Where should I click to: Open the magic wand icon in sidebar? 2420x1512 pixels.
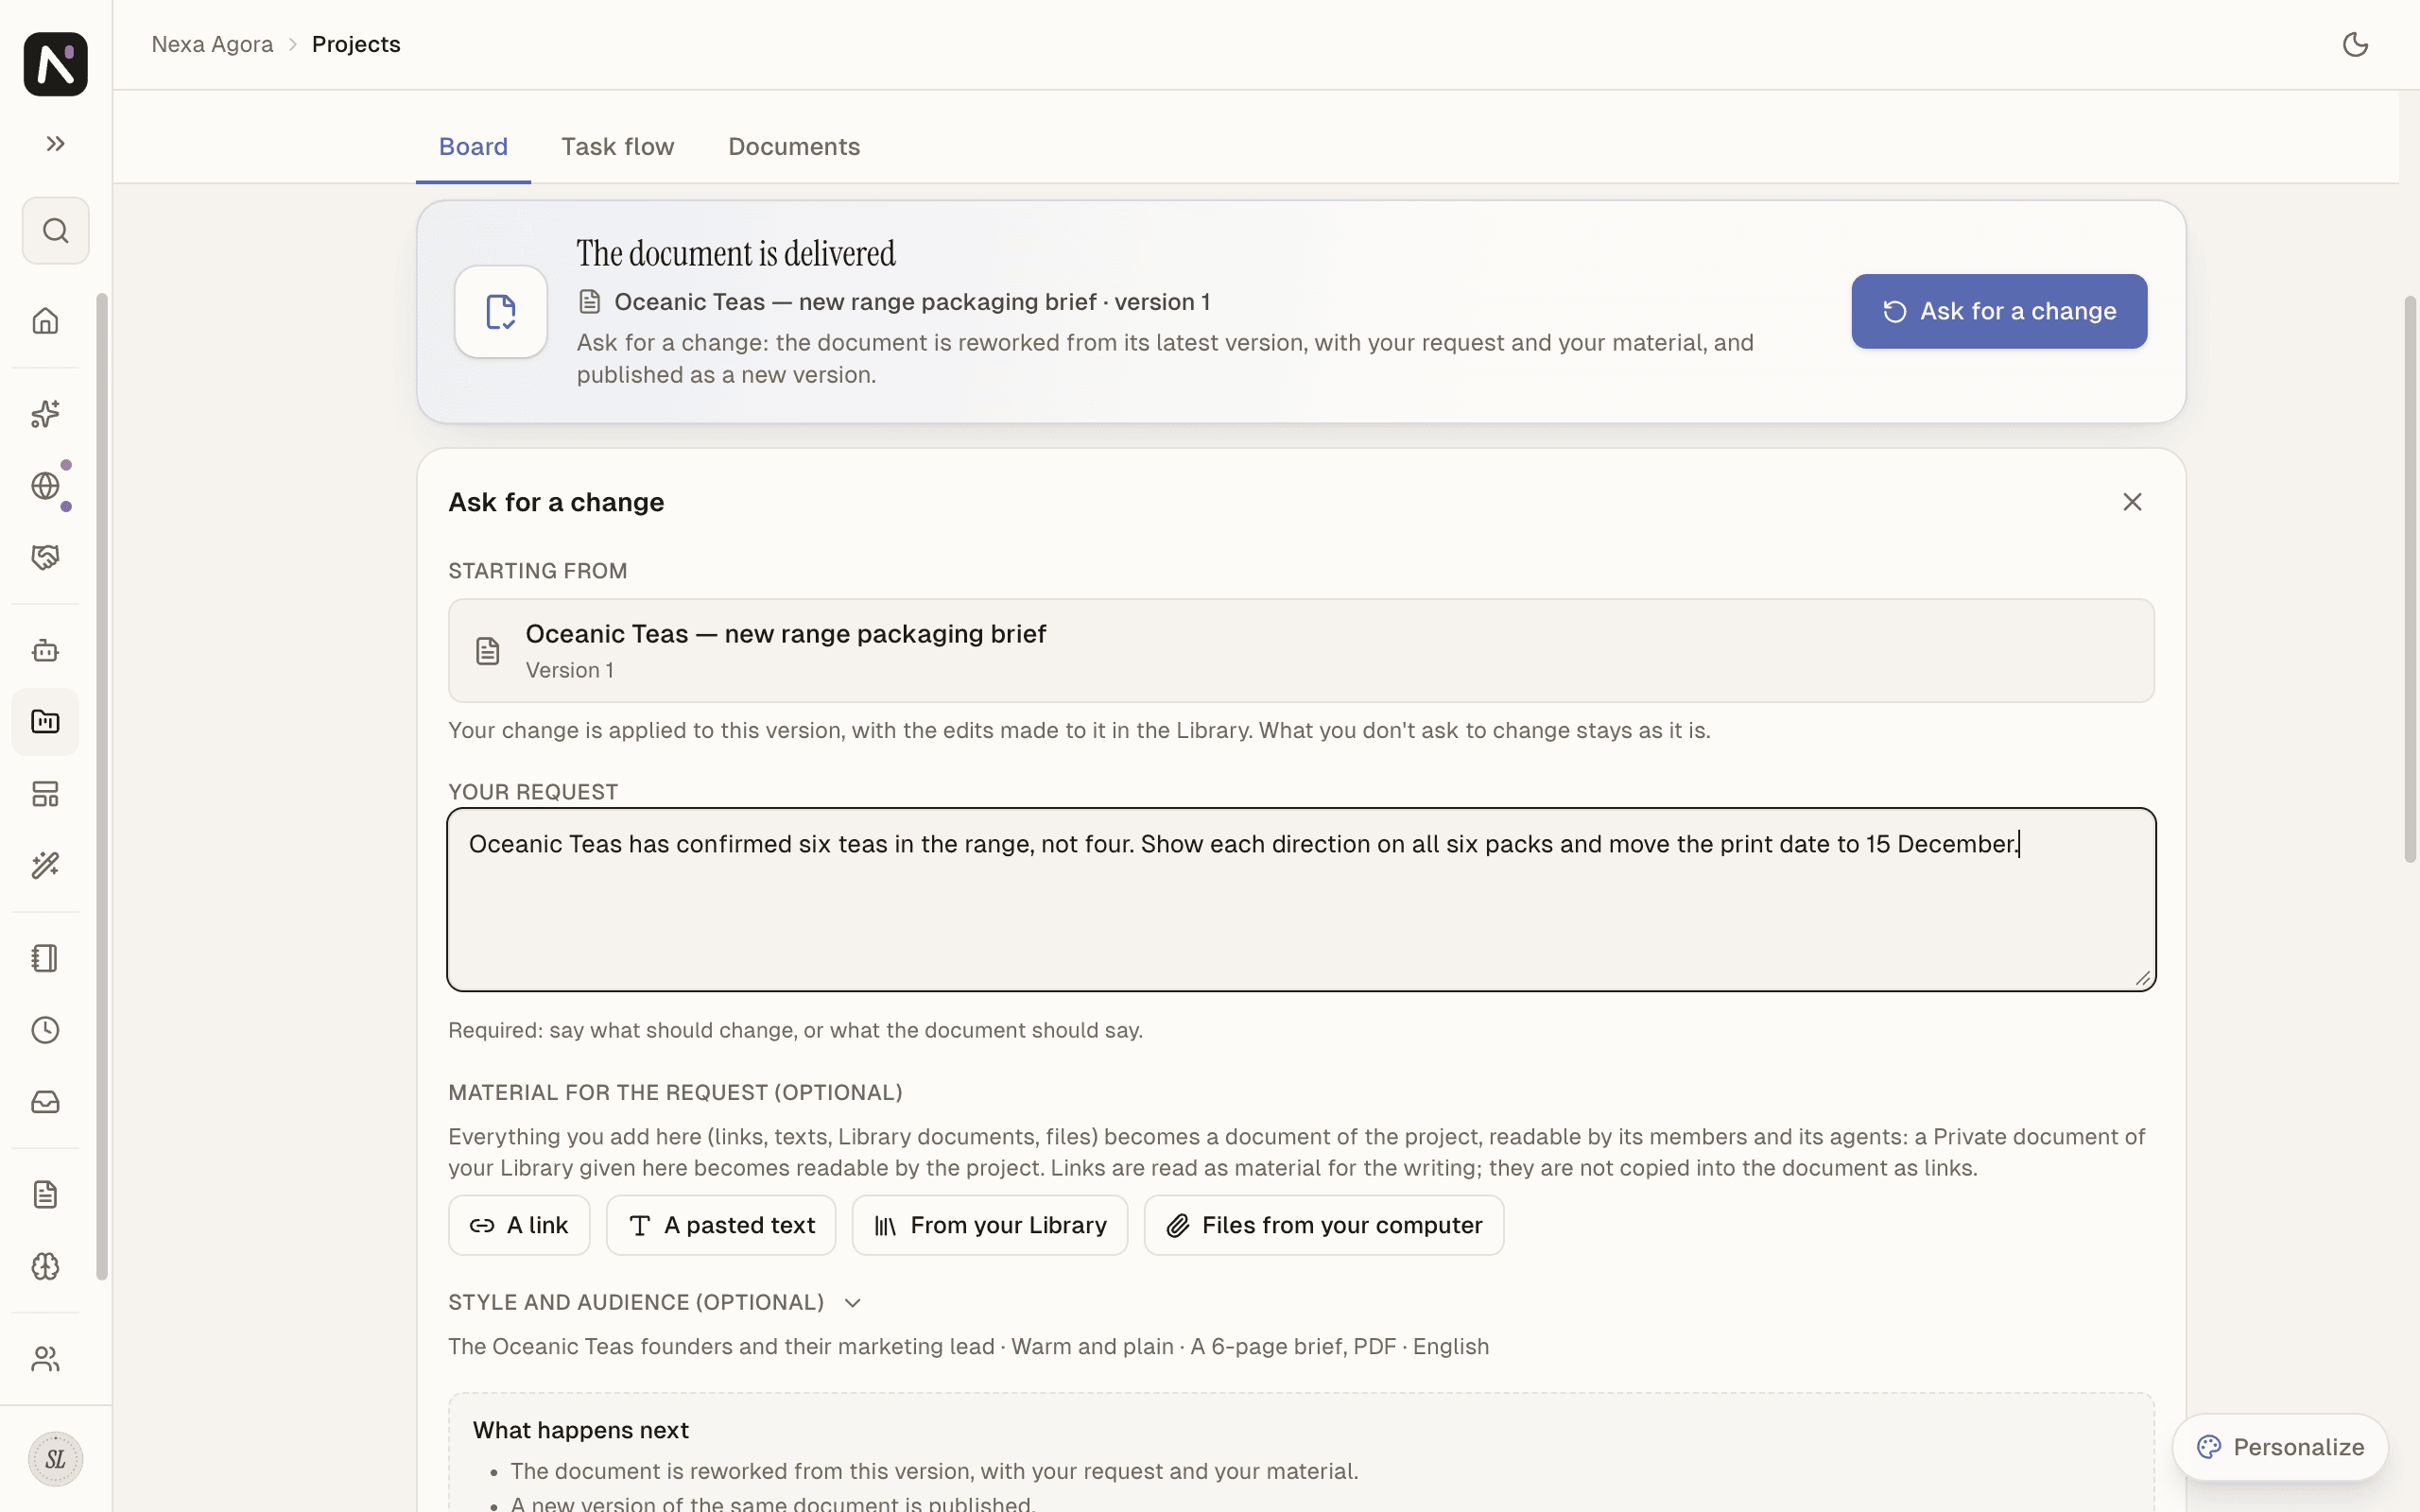45,865
